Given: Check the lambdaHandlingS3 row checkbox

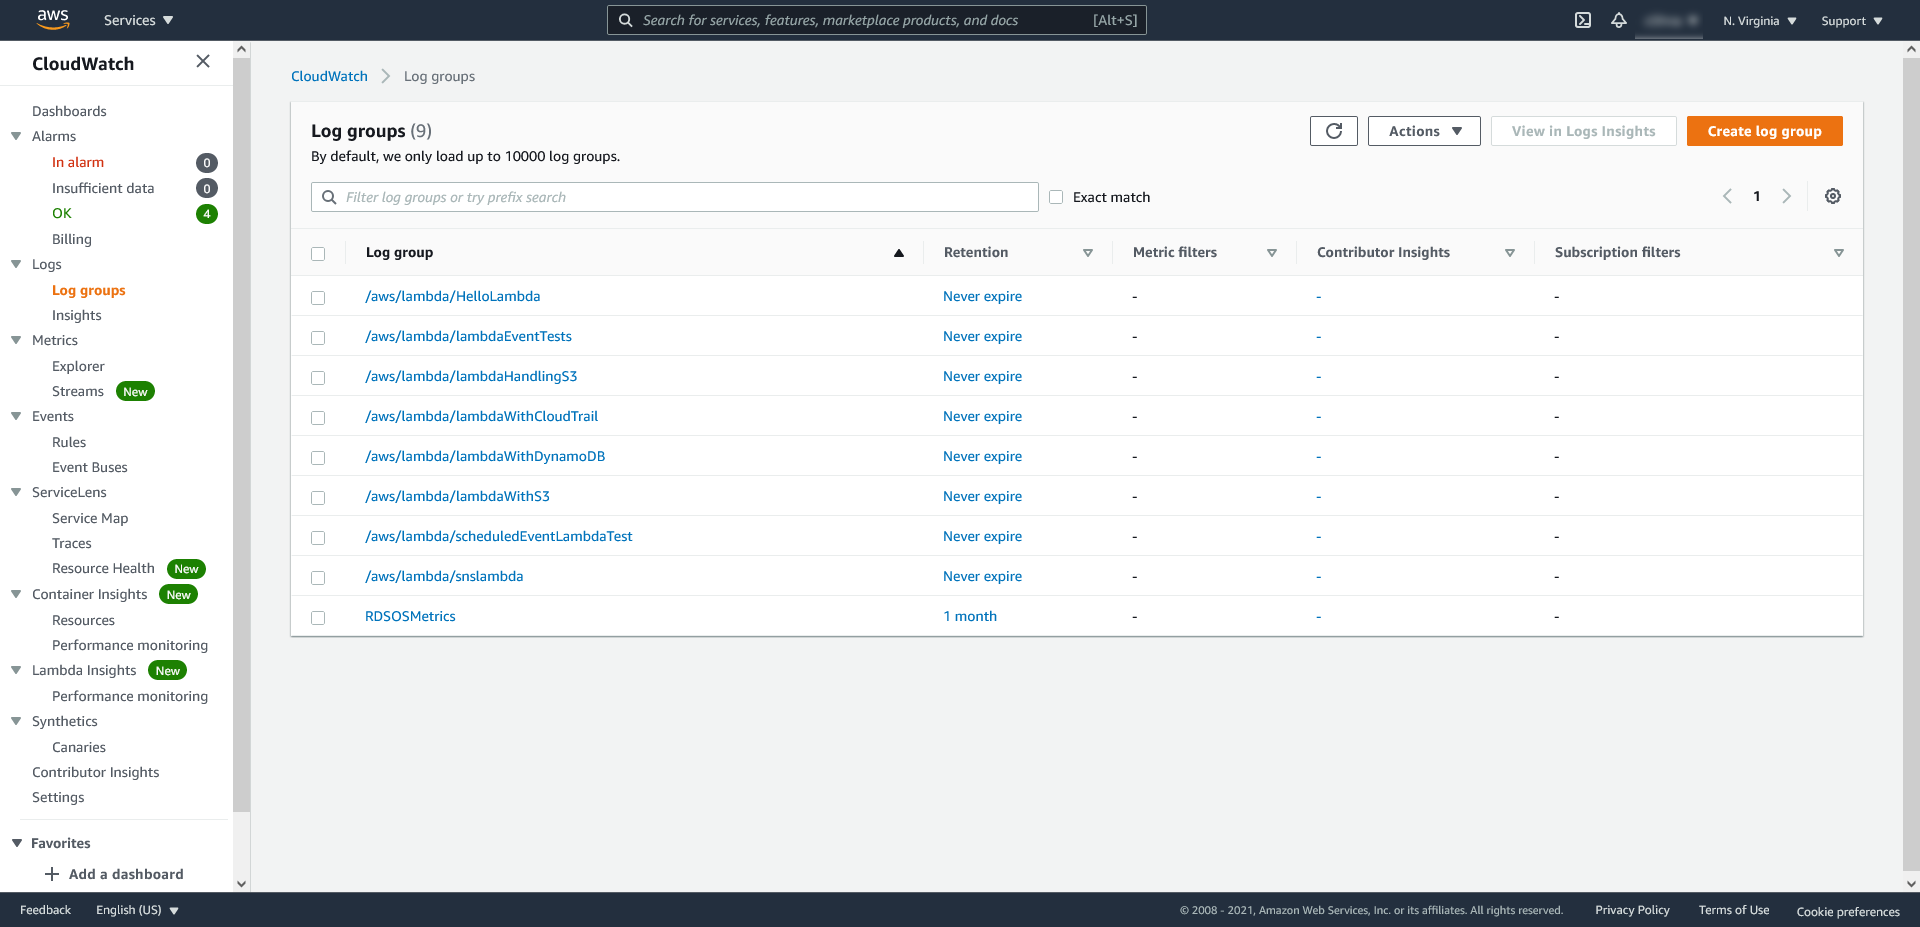Looking at the screenshot, I should tap(318, 378).
